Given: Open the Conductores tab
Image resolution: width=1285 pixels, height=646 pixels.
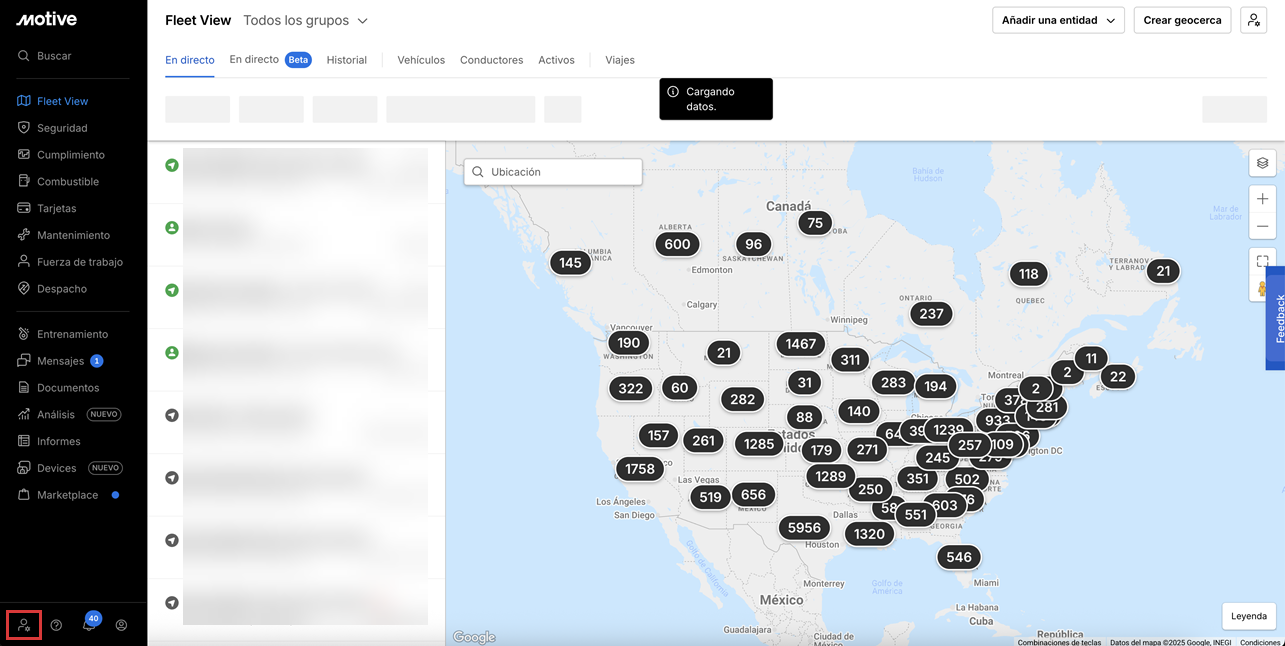Looking at the screenshot, I should [x=491, y=60].
